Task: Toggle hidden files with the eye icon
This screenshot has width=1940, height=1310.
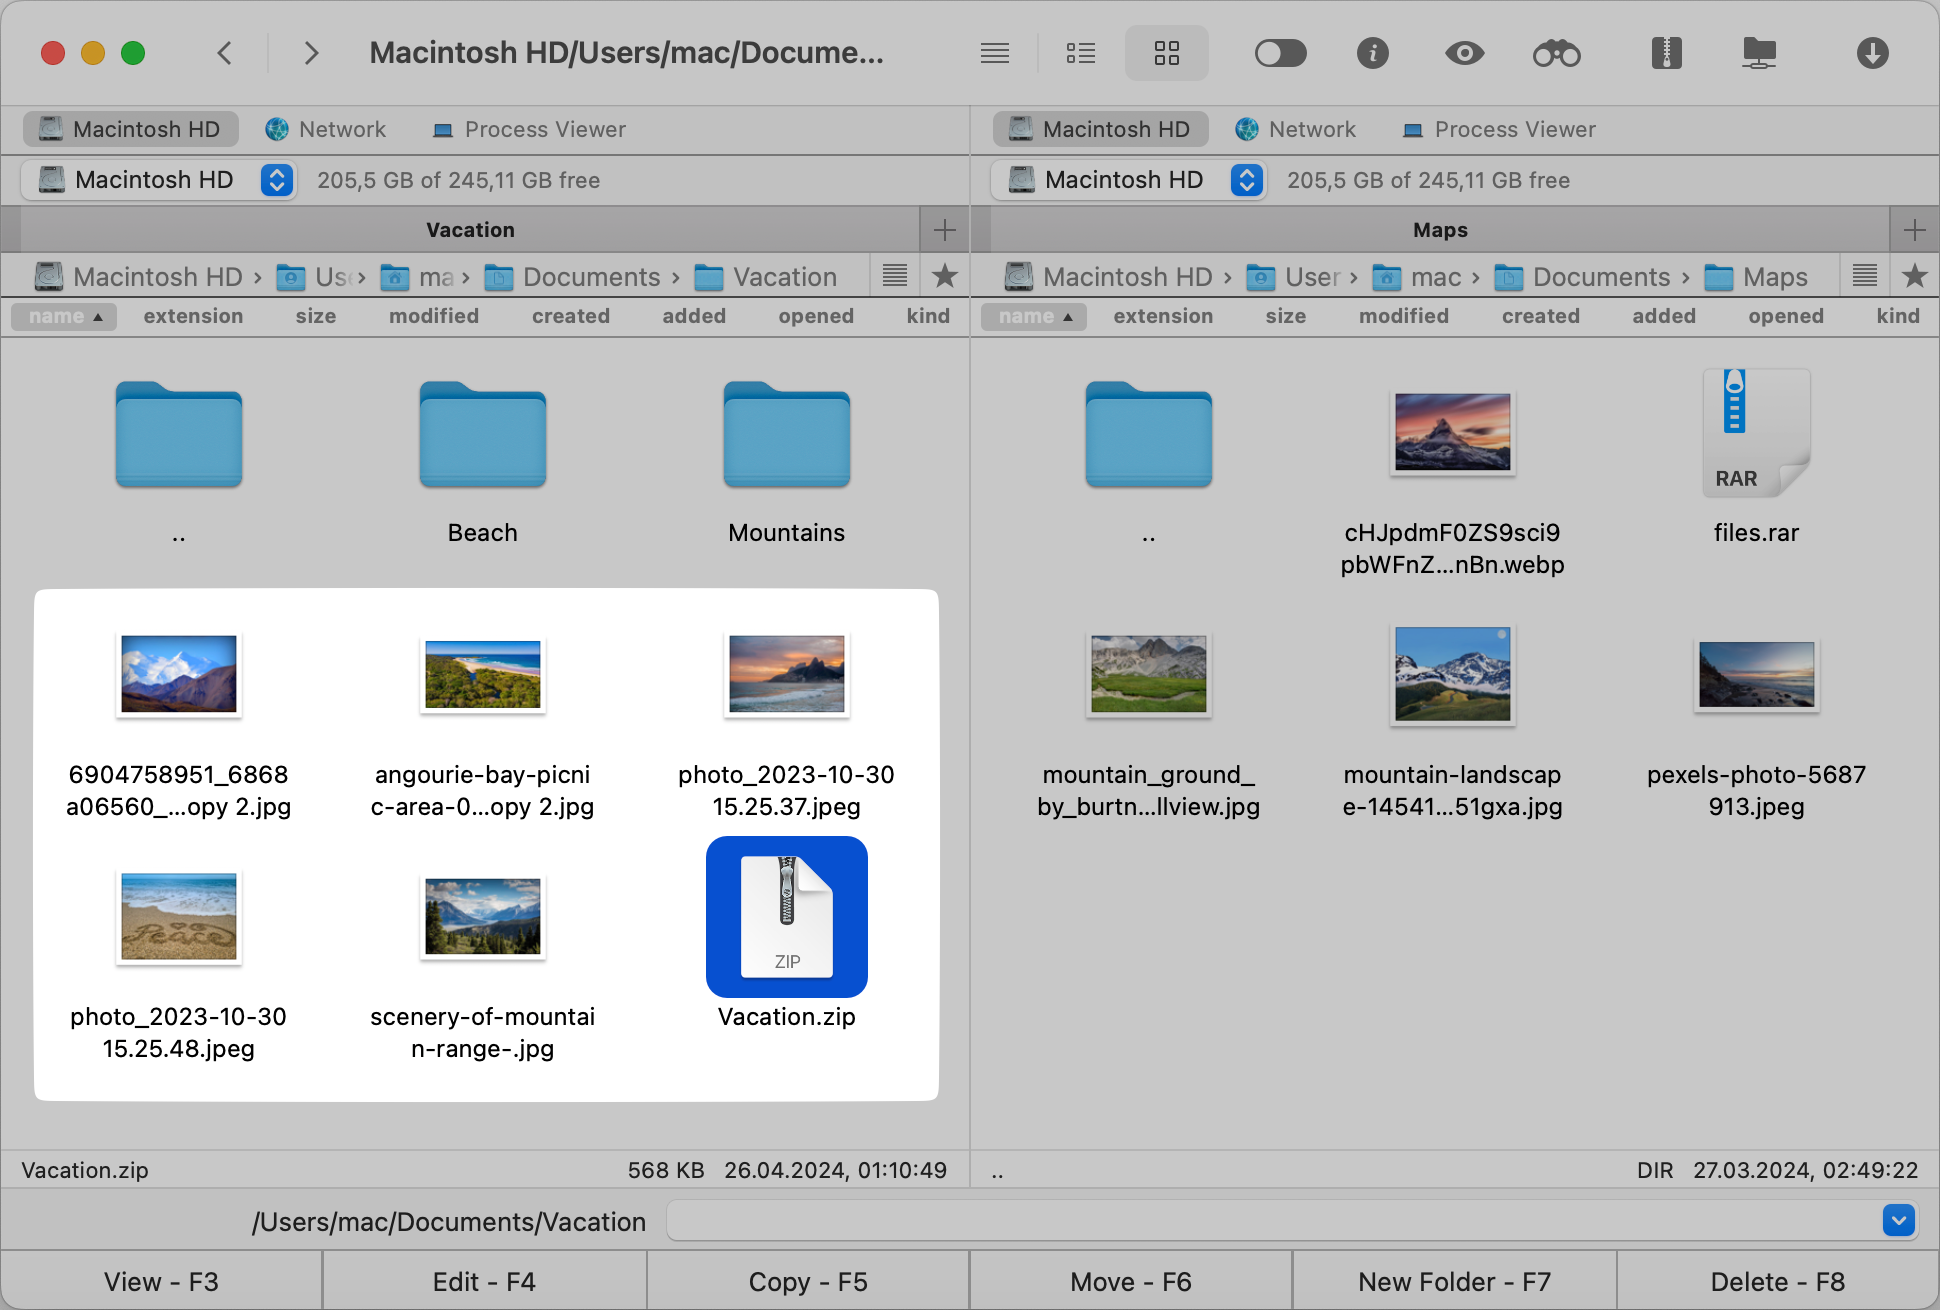Action: tap(1464, 53)
